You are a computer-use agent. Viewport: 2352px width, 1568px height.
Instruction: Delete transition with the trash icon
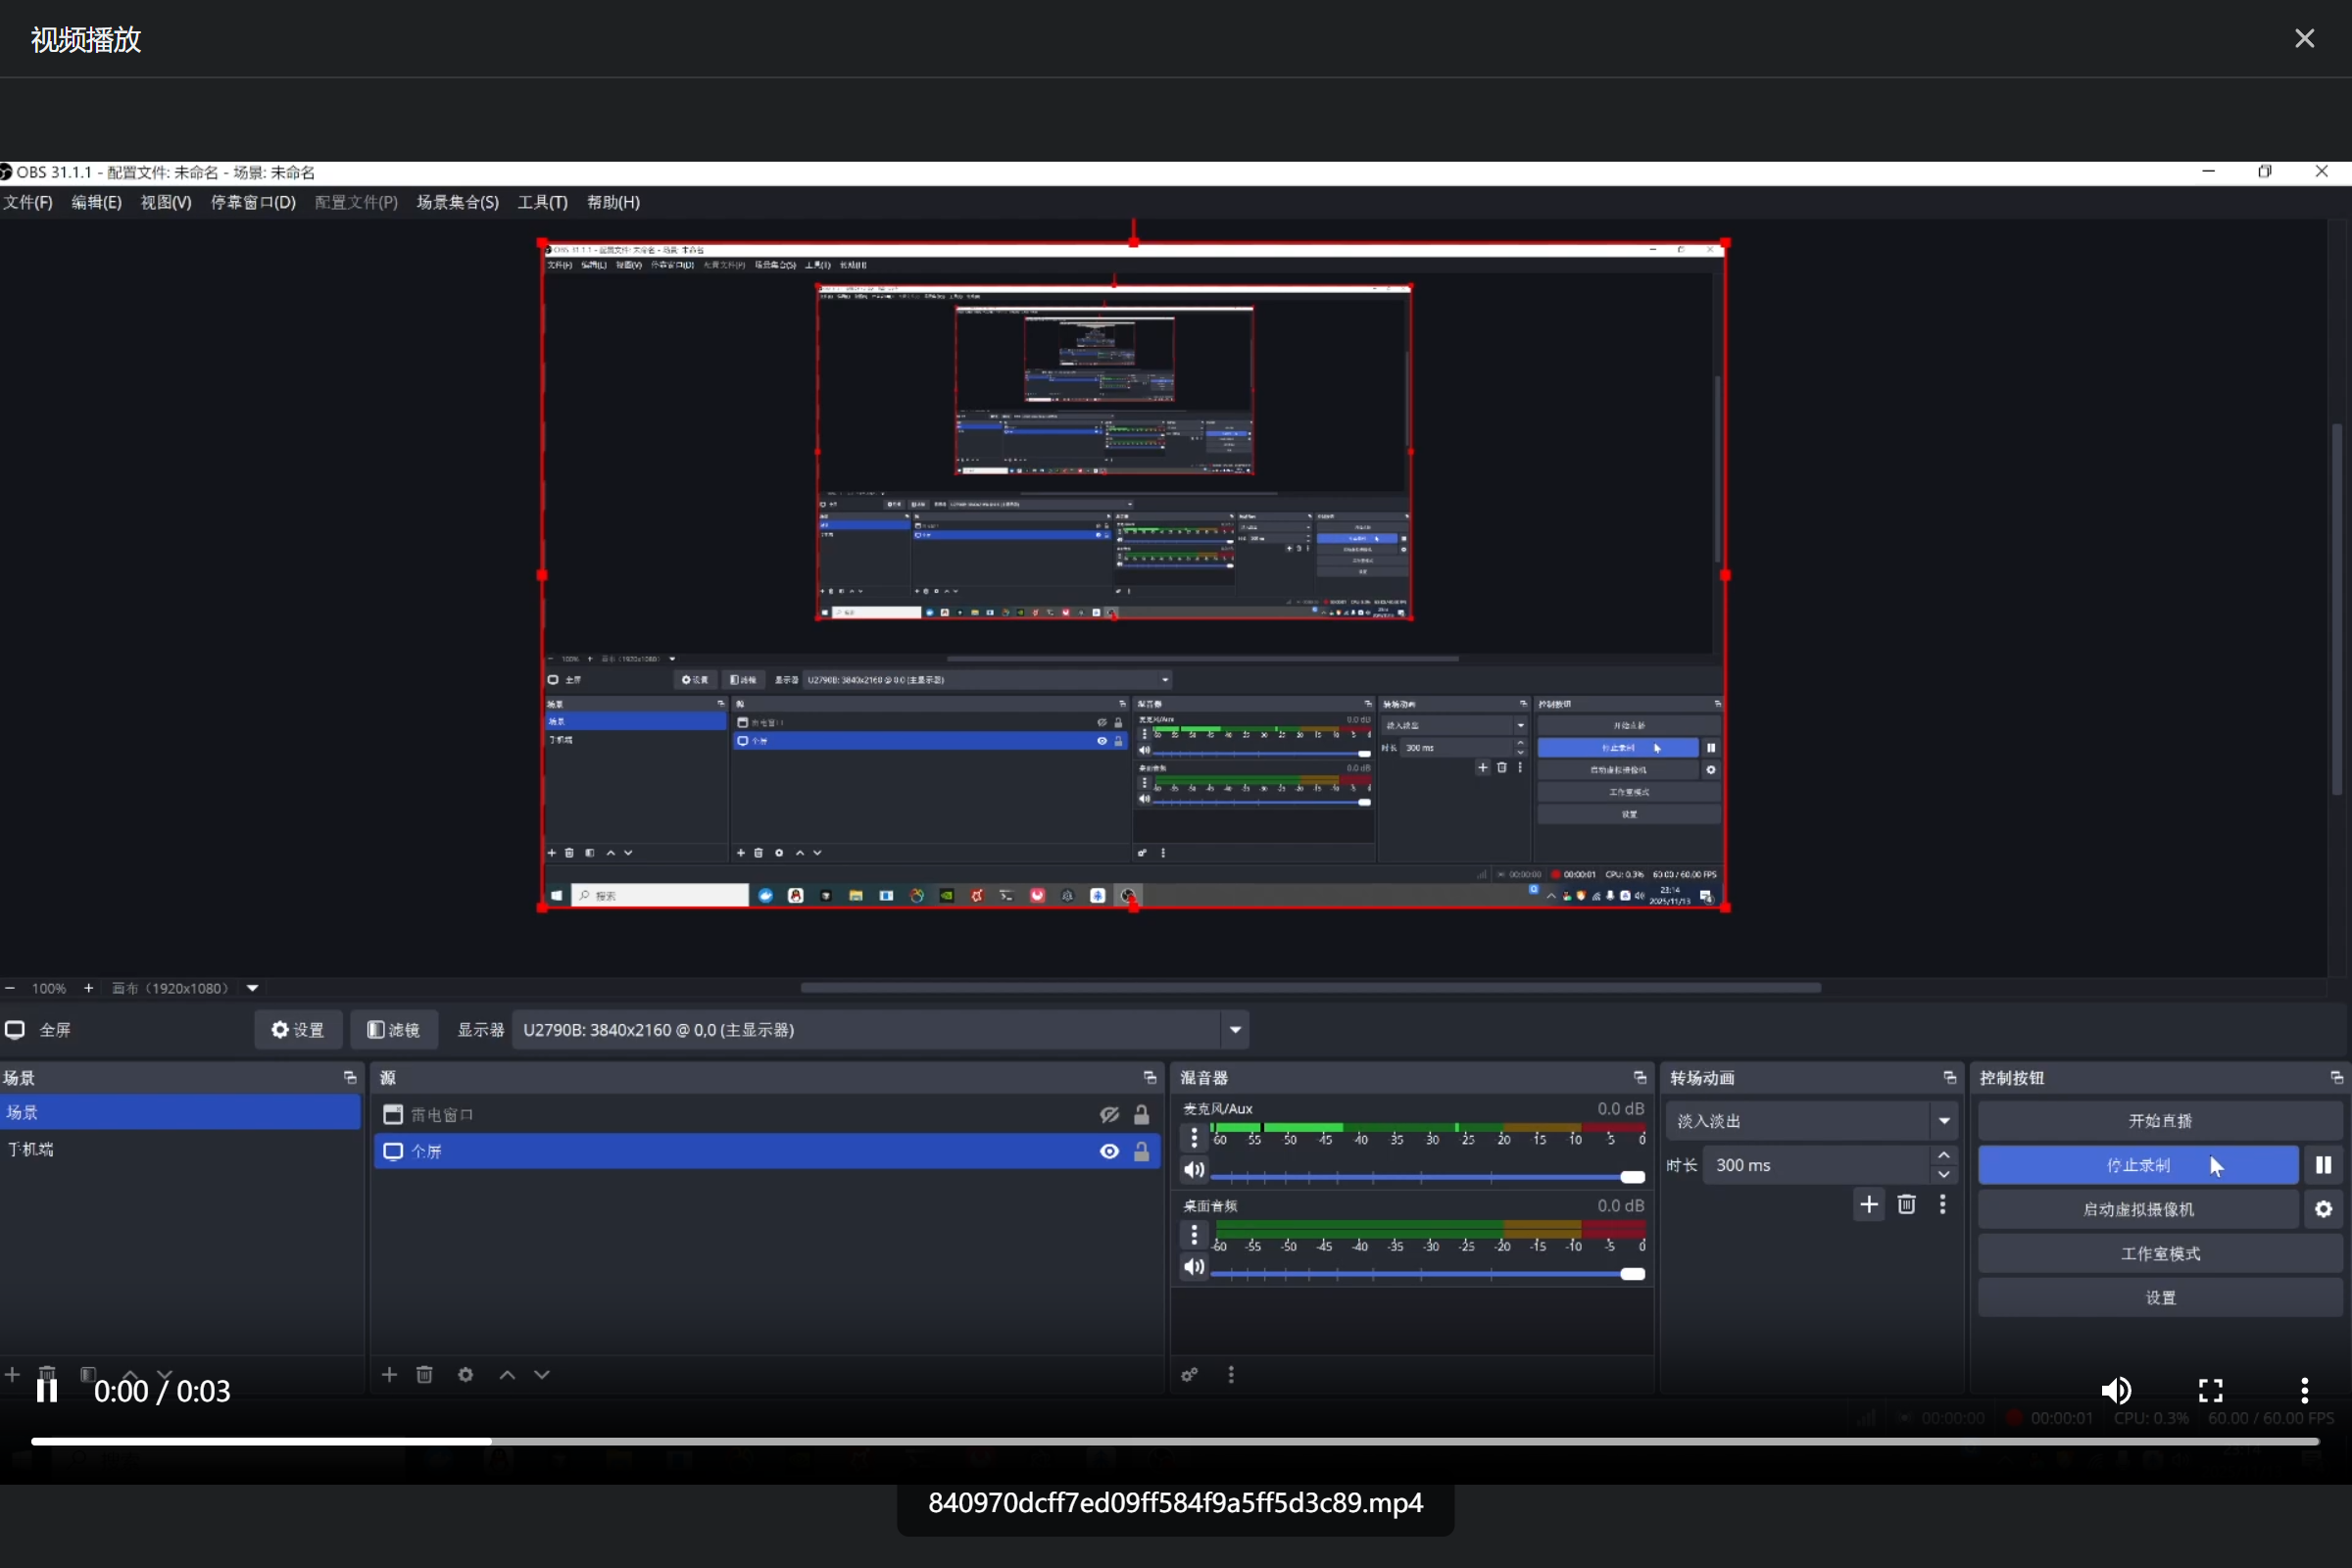pos(1906,1204)
